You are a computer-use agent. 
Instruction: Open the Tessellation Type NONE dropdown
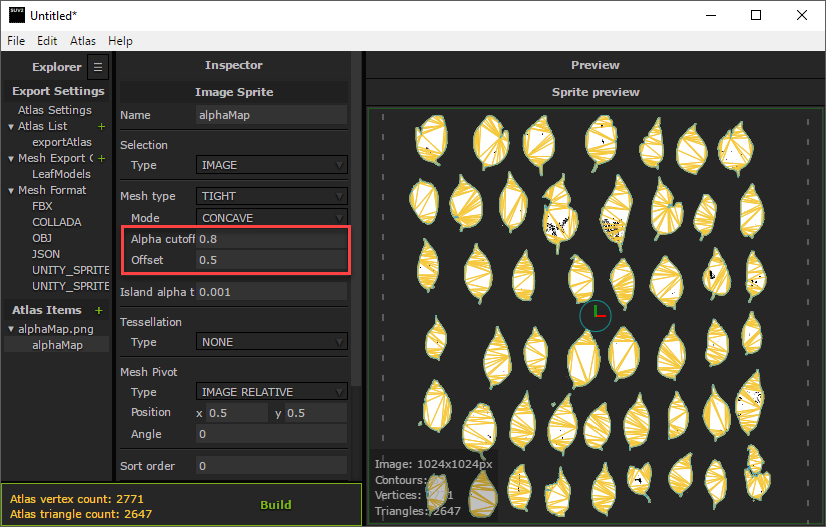point(272,342)
